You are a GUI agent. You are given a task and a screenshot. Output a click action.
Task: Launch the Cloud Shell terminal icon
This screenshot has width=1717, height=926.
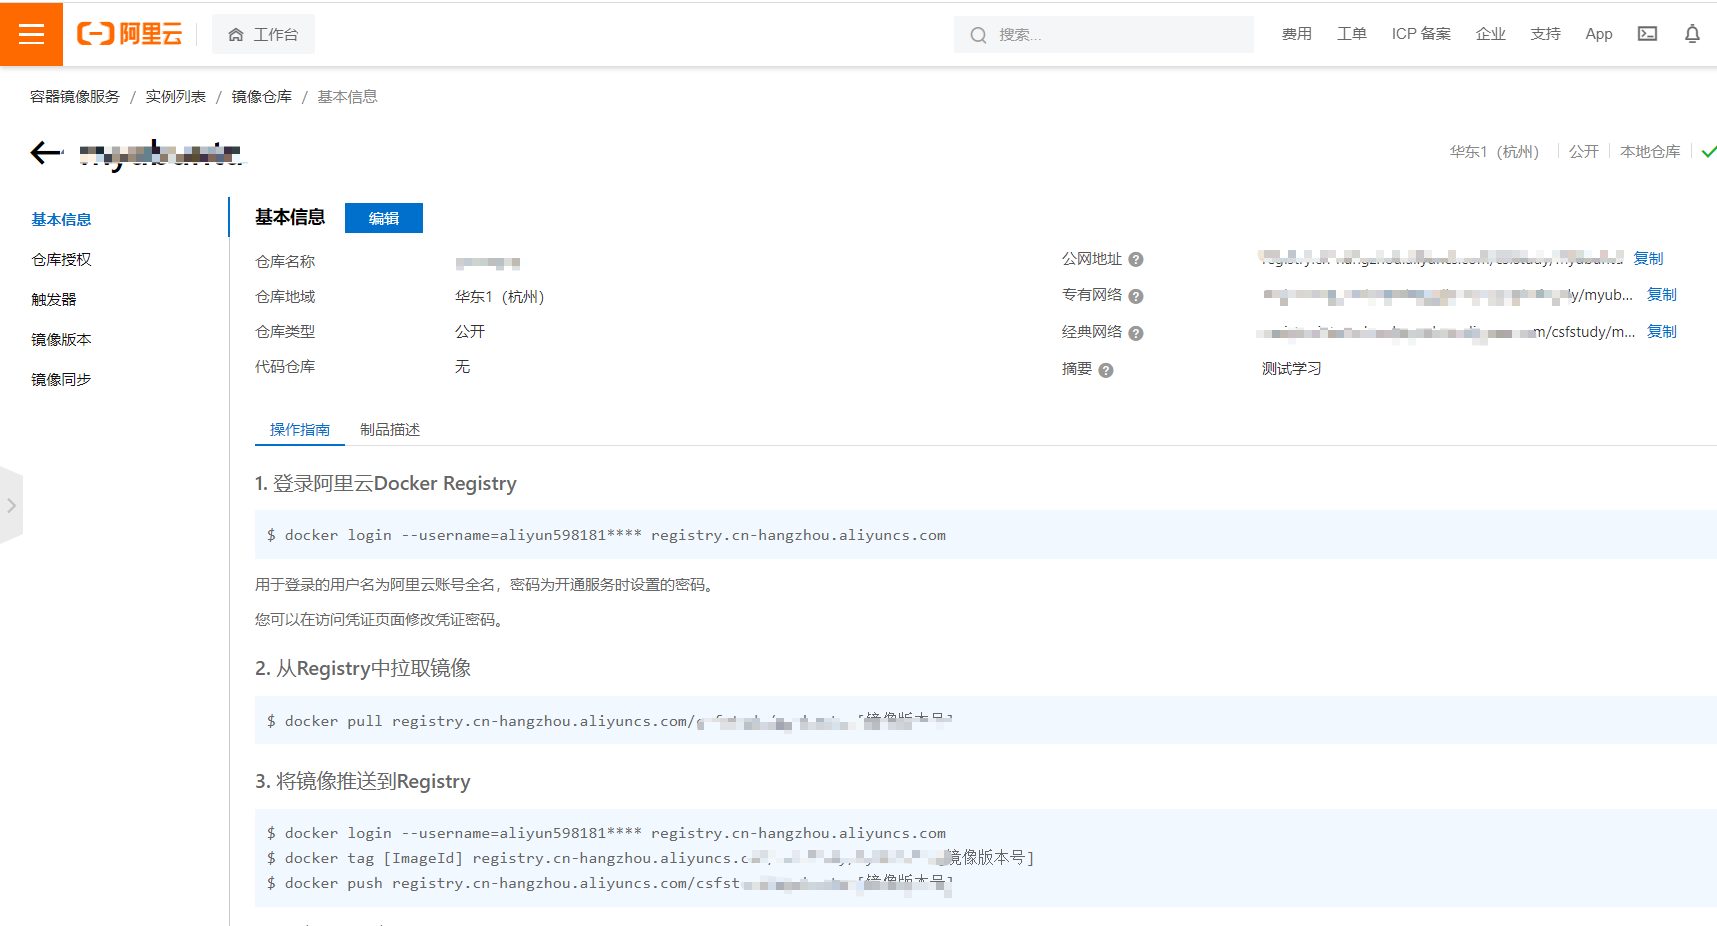coord(1647,34)
